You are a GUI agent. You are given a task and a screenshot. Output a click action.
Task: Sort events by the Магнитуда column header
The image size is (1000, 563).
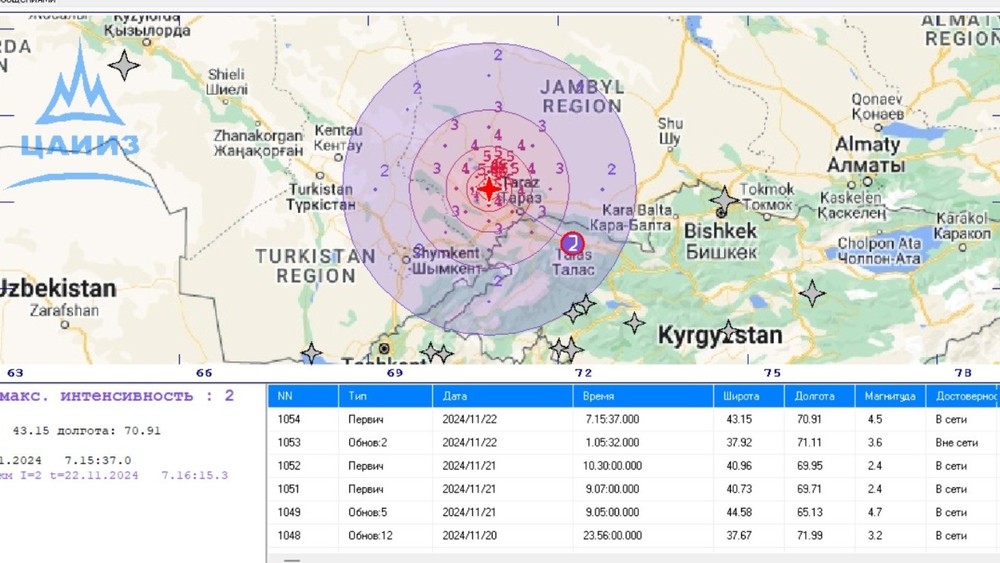[889, 396]
